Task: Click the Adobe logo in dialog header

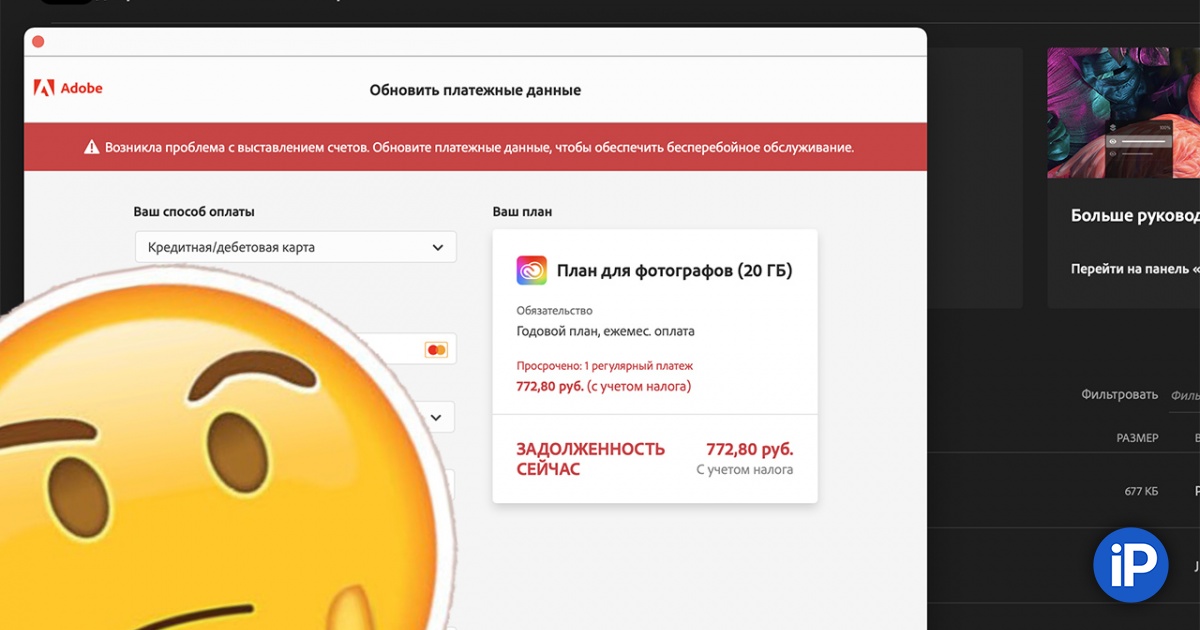Action: (x=68, y=88)
